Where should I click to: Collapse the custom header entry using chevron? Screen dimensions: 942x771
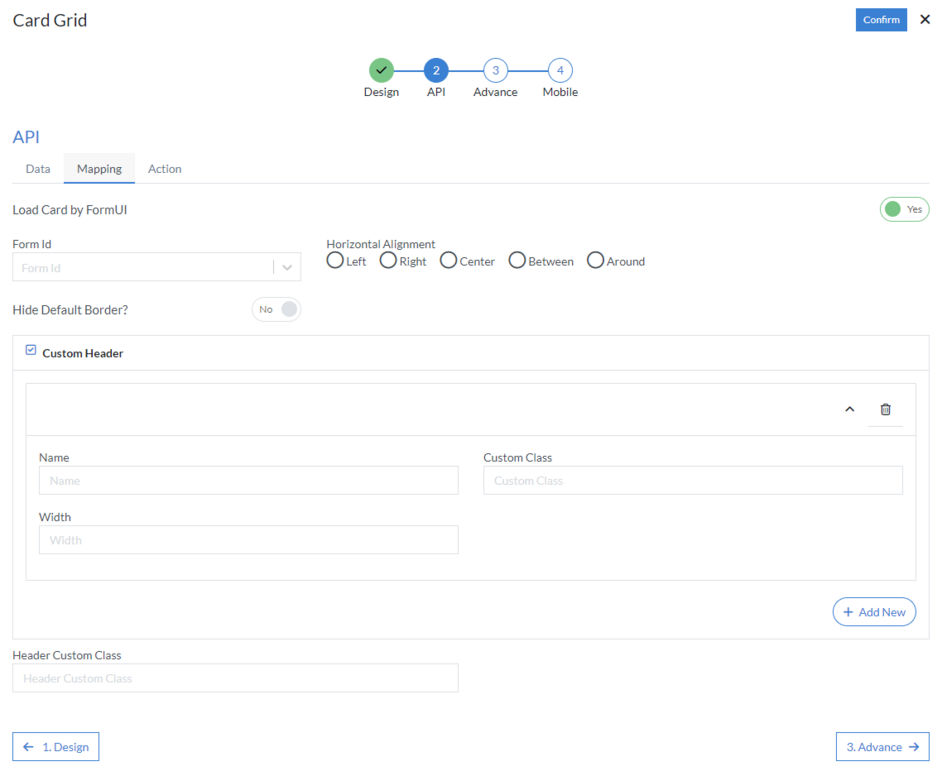point(850,409)
